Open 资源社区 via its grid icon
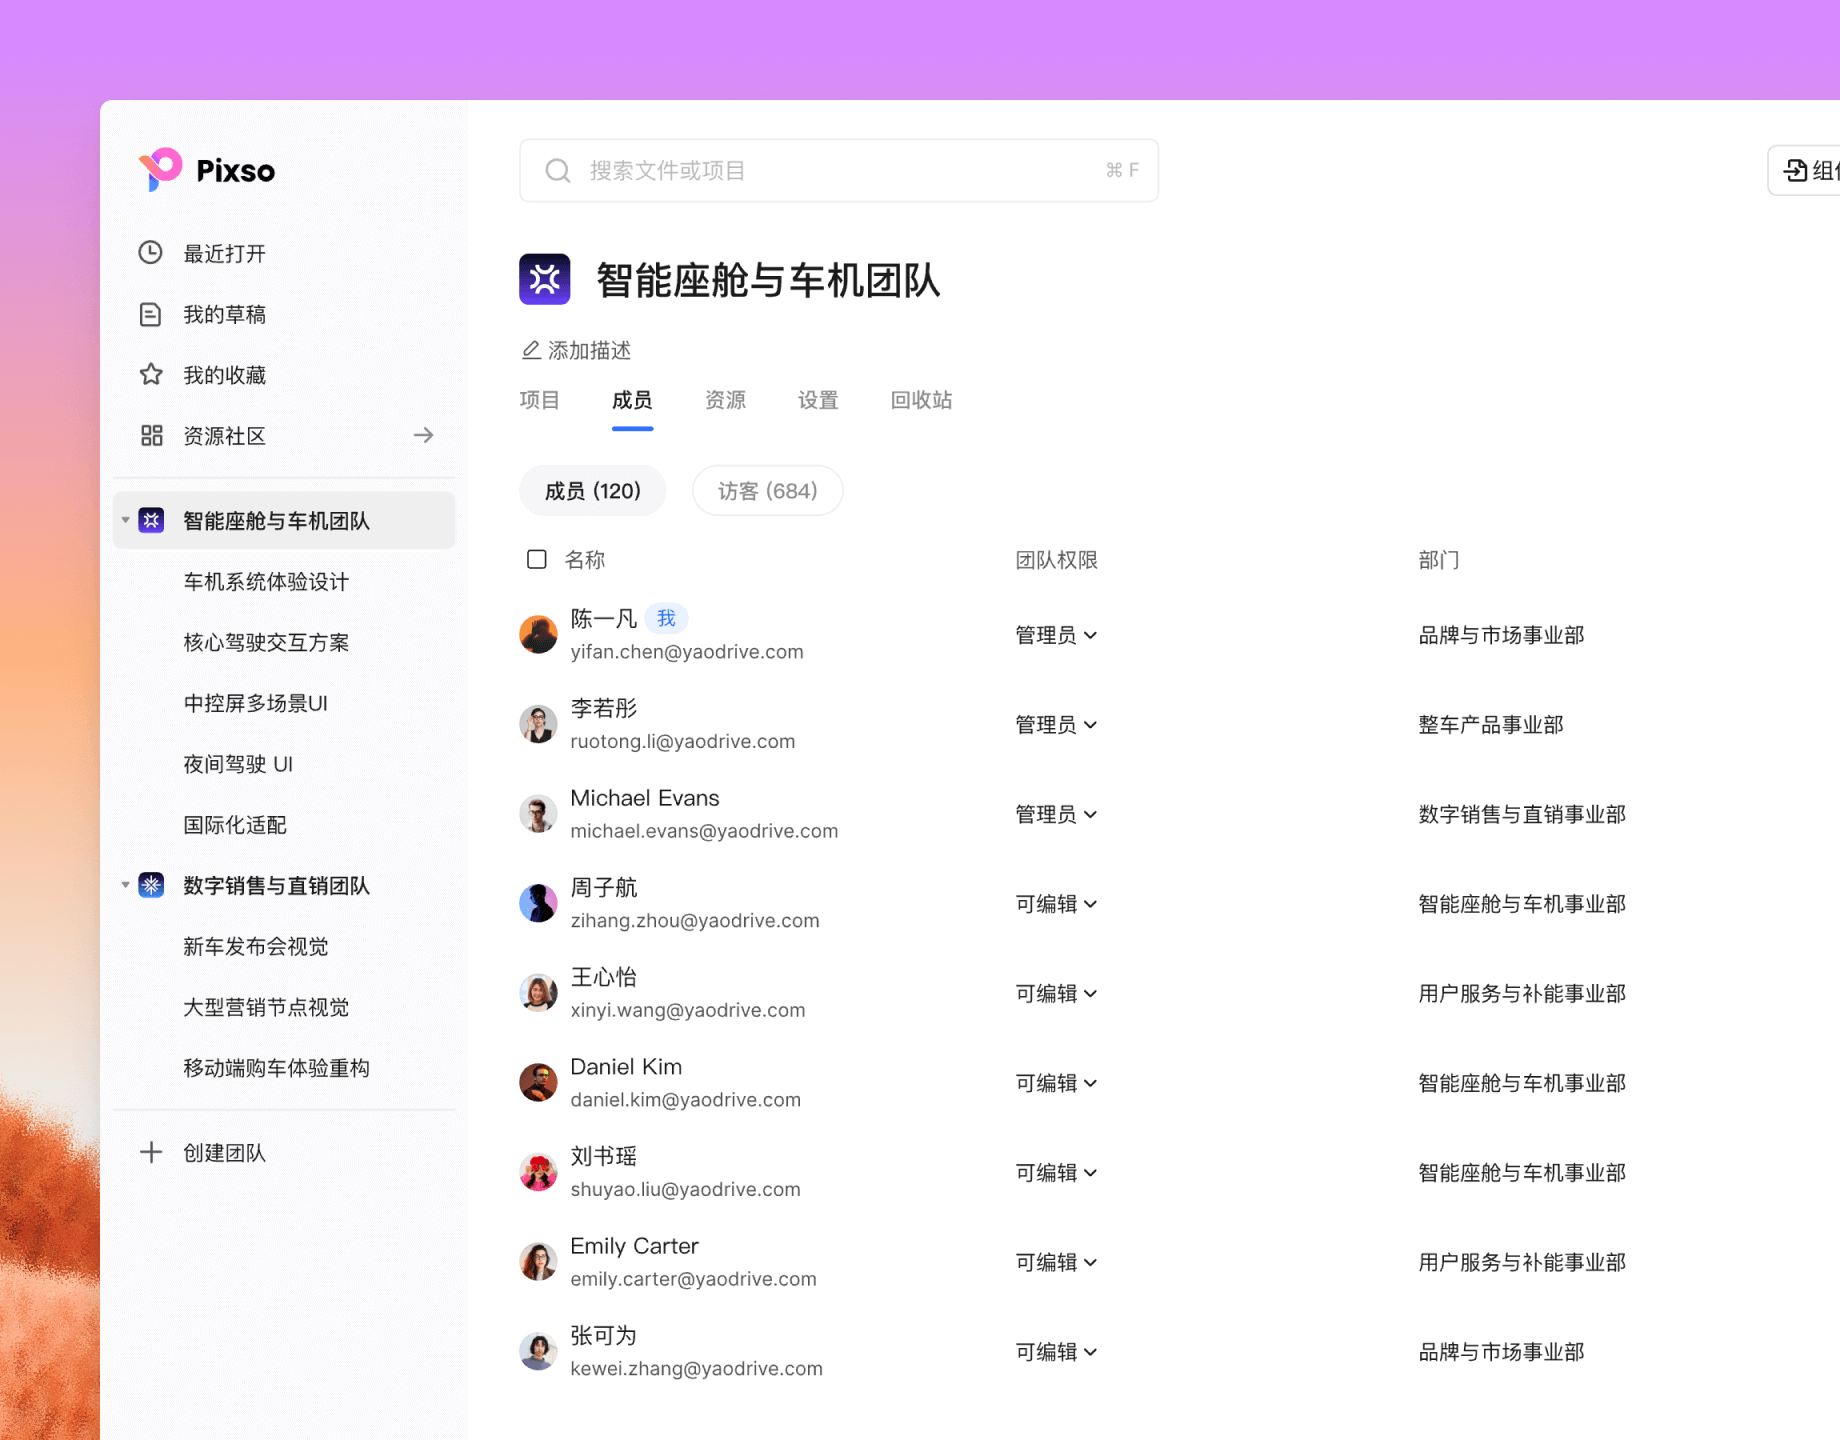Image resolution: width=1840 pixels, height=1440 pixels. (x=151, y=435)
